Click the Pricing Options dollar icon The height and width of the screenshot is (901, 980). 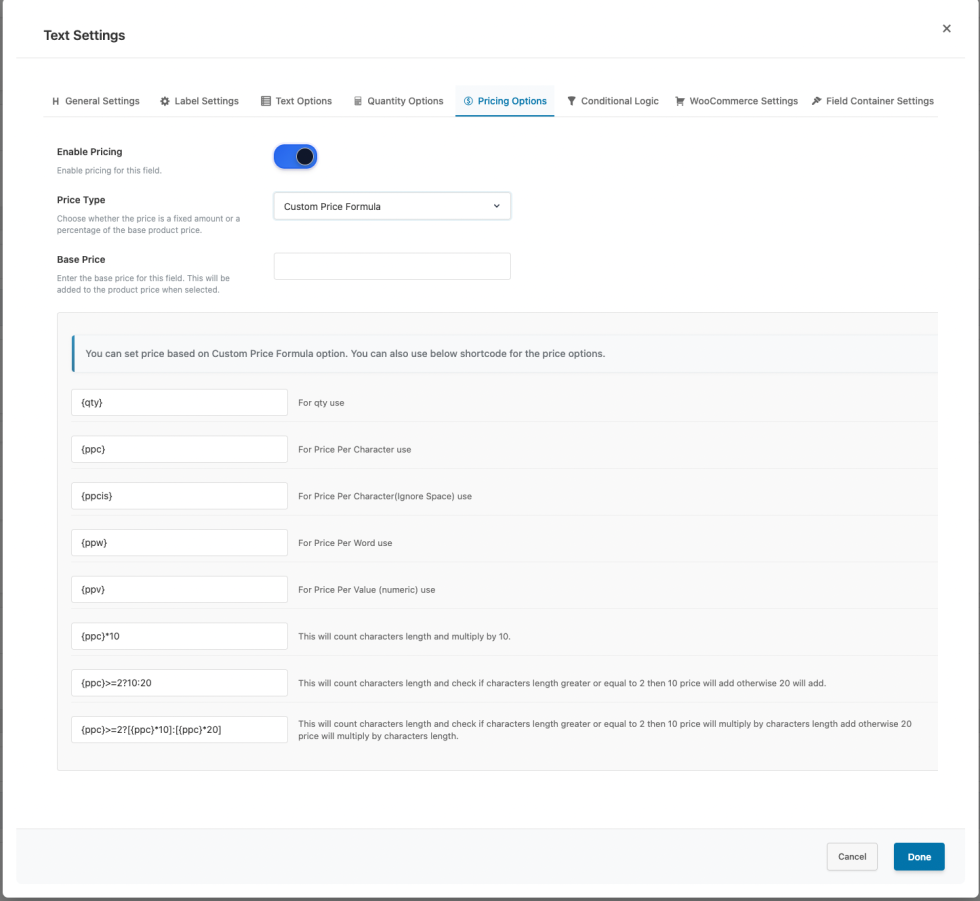pos(468,101)
